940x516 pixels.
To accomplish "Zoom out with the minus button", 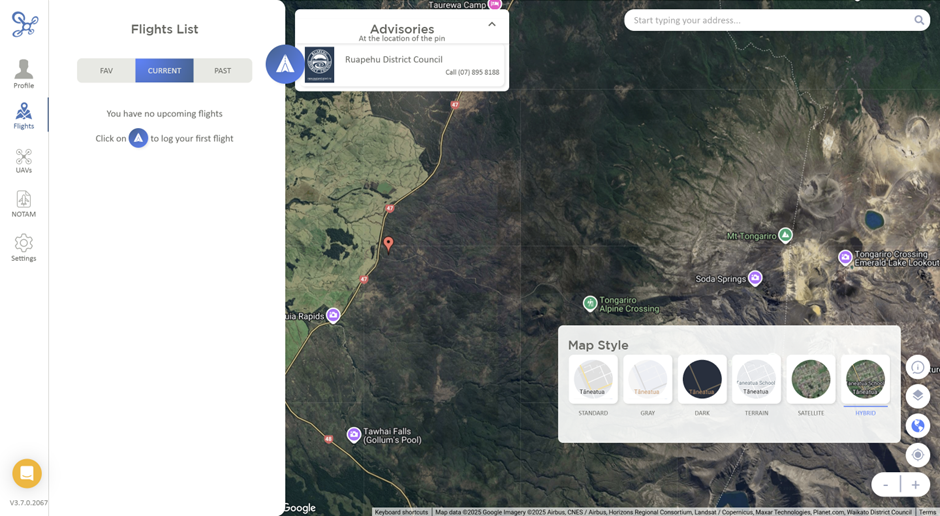I will [x=886, y=485].
